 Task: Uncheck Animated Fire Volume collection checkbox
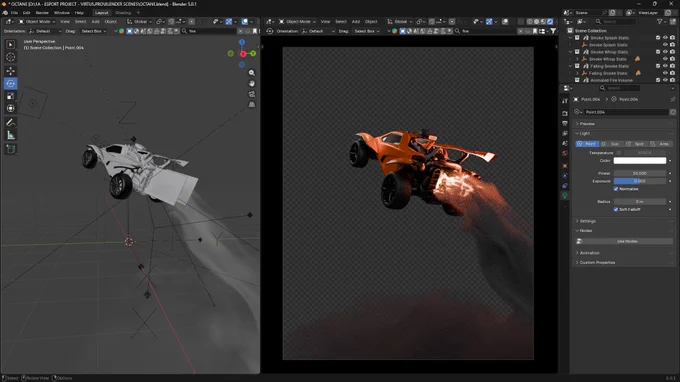658,80
